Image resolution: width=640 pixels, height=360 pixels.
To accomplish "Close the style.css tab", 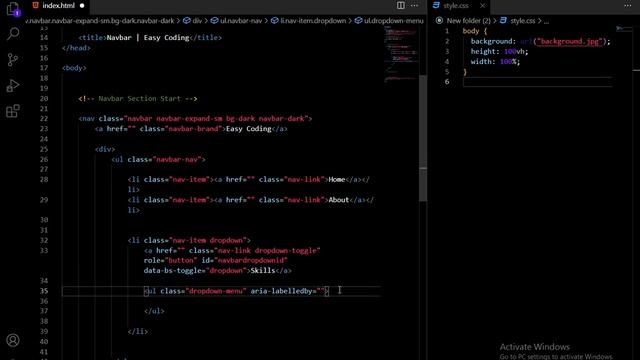I will coord(482,5).
